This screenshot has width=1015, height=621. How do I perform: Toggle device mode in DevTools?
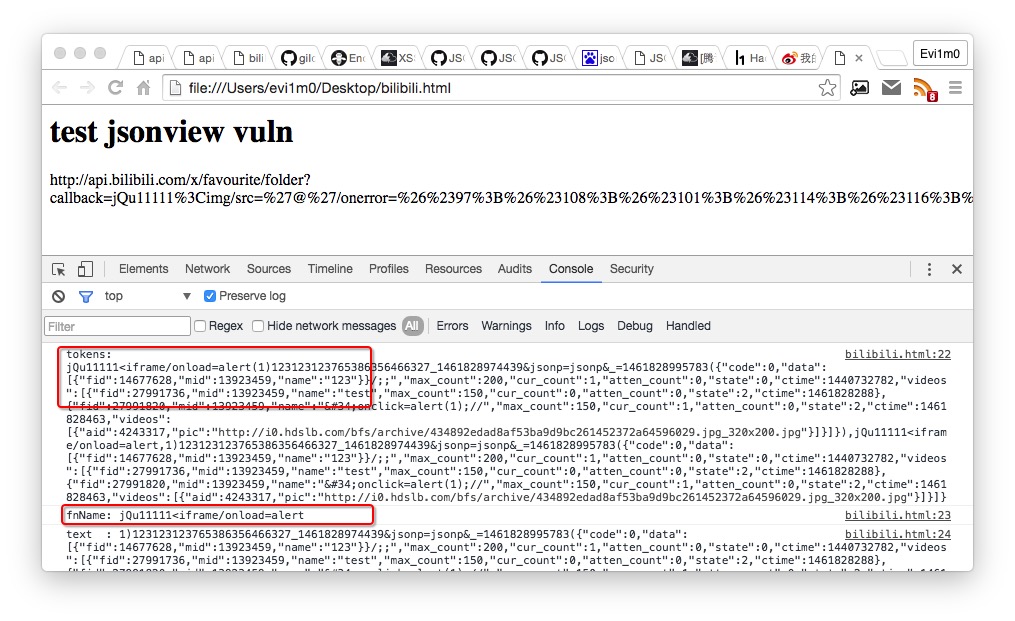pos(85,269)
